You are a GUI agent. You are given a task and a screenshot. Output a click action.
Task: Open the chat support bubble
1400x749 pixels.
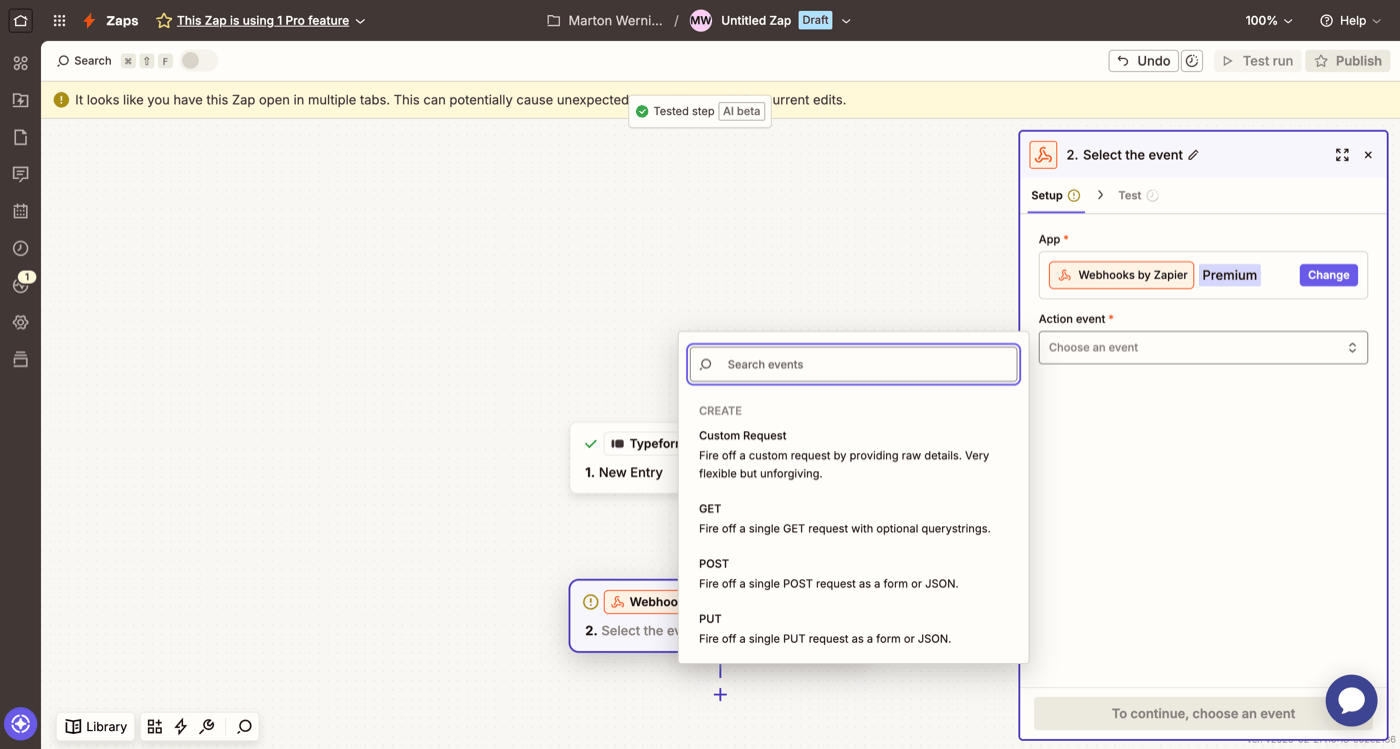pyautogui.click(x=1351, y=700)
